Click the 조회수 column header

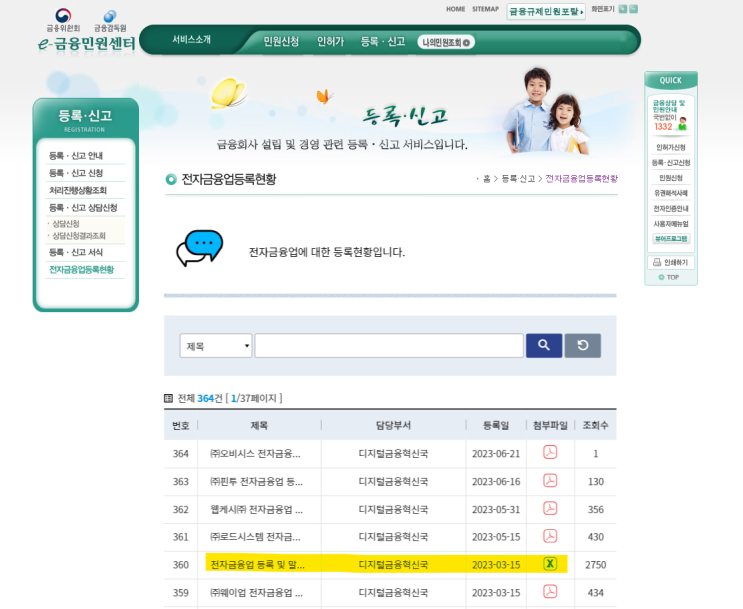[x=595, y=426]
